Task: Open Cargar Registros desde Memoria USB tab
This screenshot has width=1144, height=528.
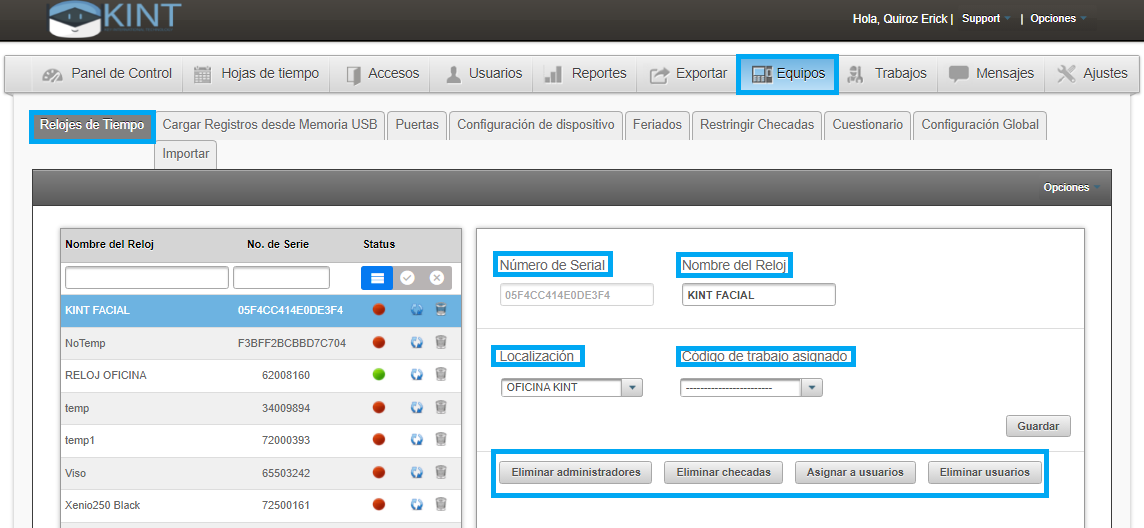Action: point(270,125)
